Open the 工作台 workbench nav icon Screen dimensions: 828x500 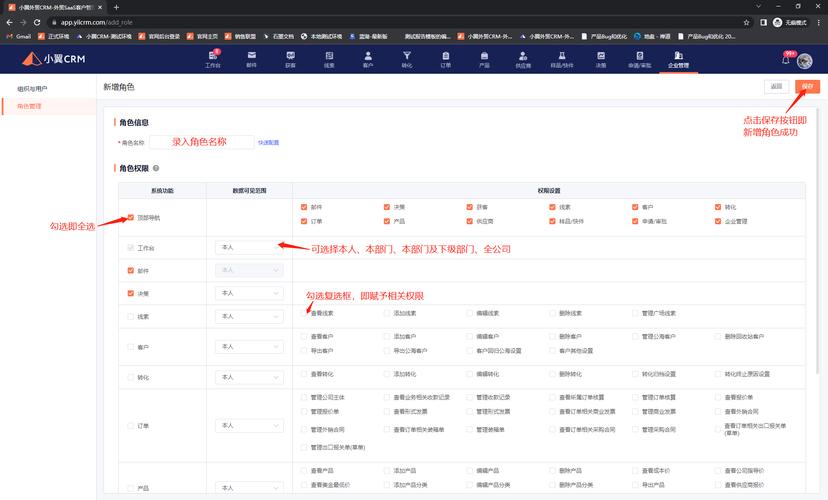(x=213, y=59)
